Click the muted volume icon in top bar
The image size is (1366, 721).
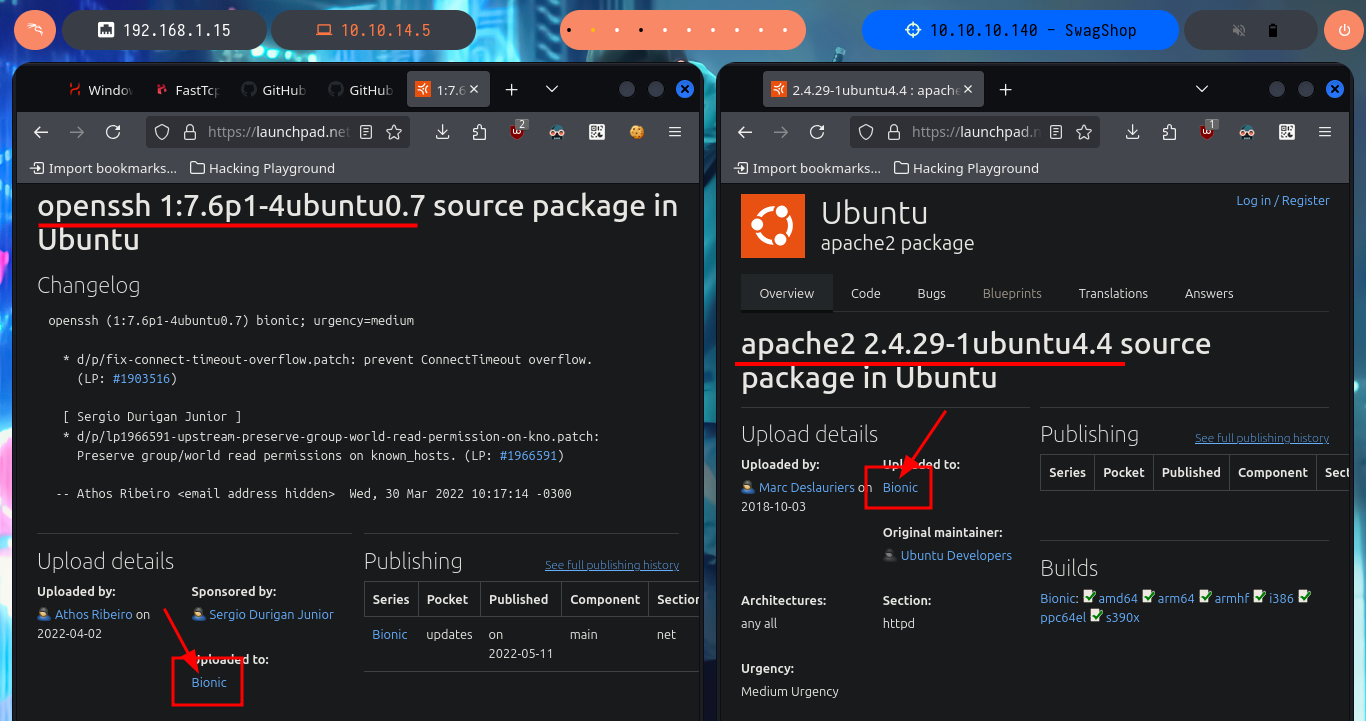[x=1239, y=30]
